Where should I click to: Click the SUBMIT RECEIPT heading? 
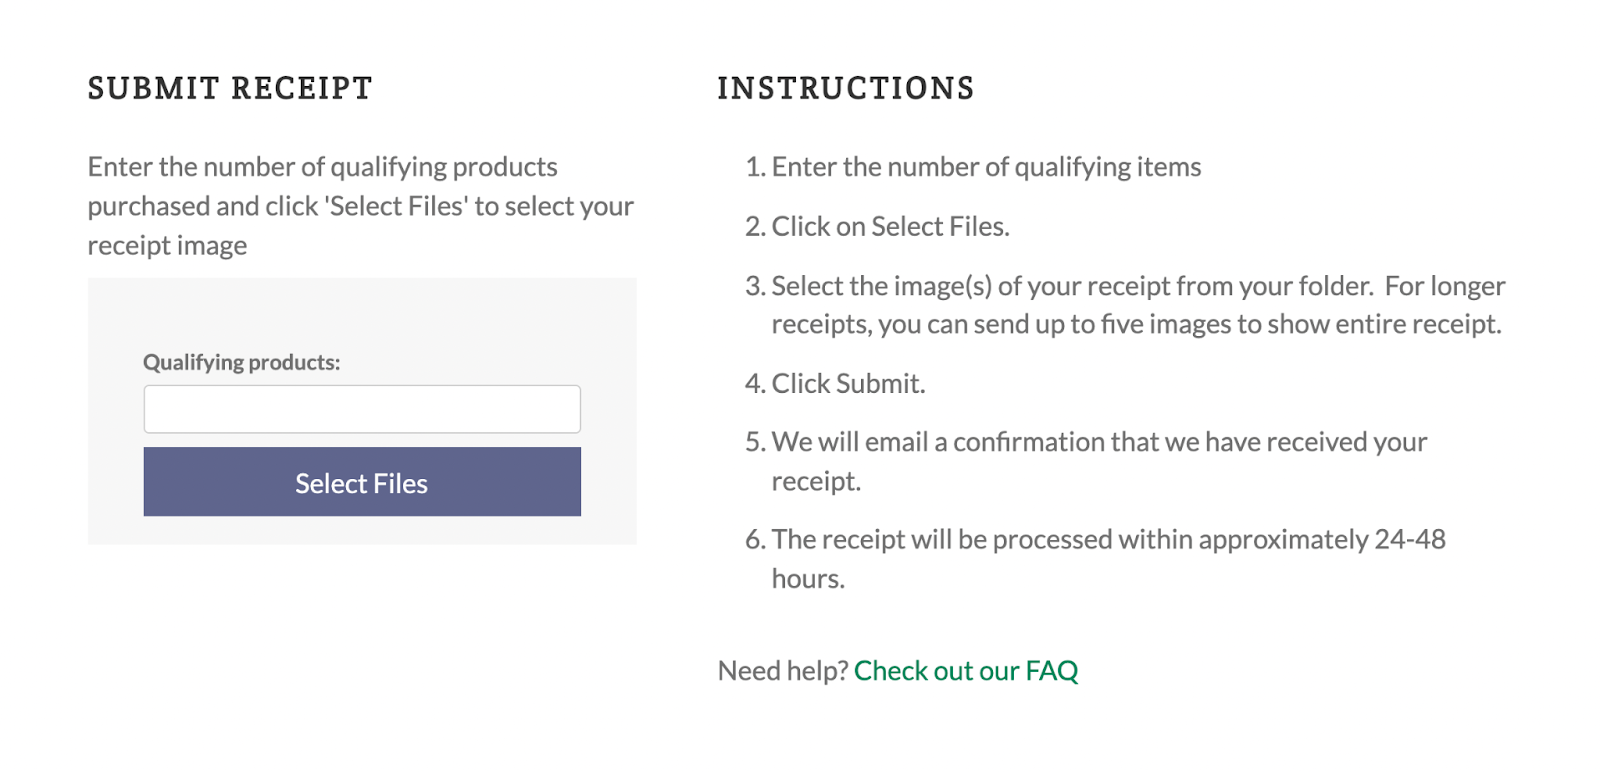coord(230,88)
